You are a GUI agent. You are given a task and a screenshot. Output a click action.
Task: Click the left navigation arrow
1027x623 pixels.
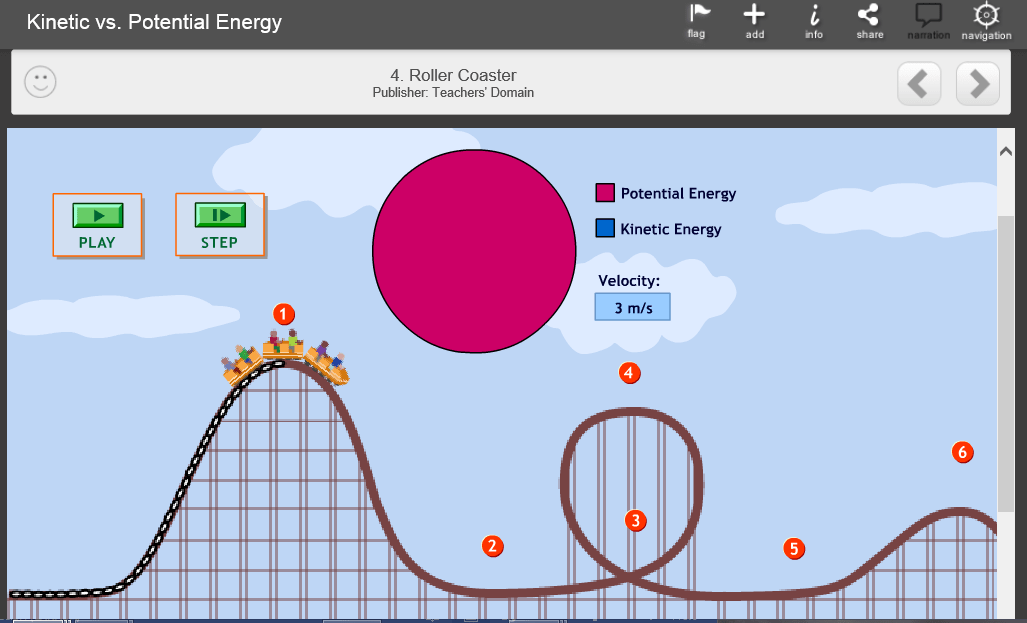point(918,84)
